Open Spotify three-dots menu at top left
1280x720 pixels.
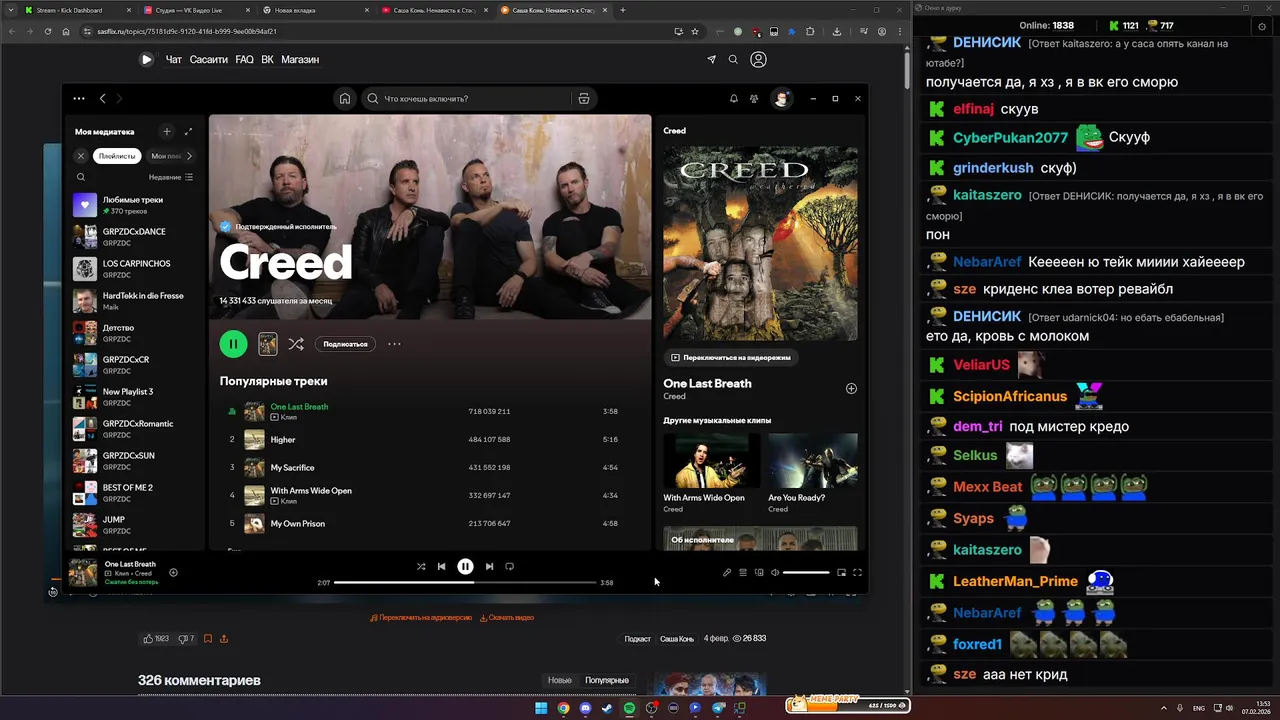[79, 98]
